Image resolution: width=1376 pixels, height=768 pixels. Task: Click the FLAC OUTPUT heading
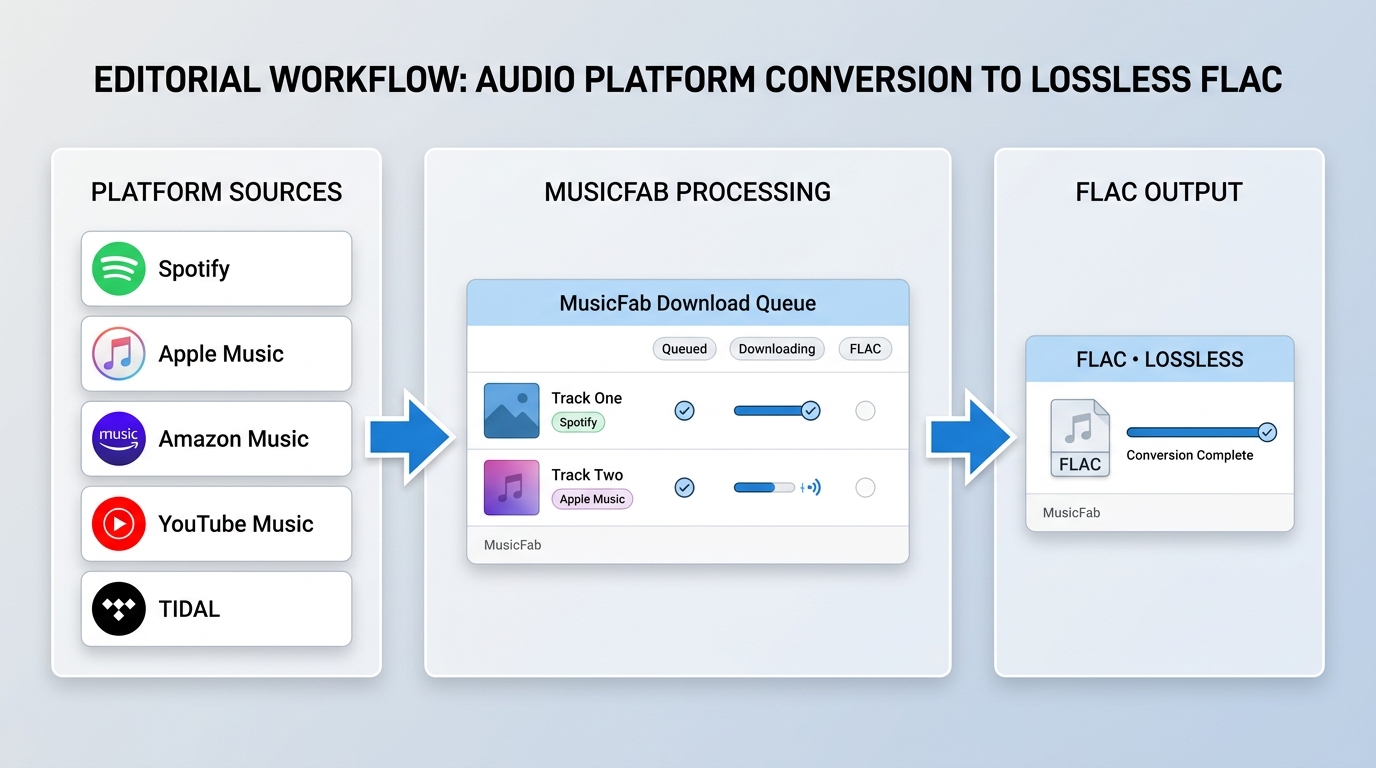point(1159,192)
